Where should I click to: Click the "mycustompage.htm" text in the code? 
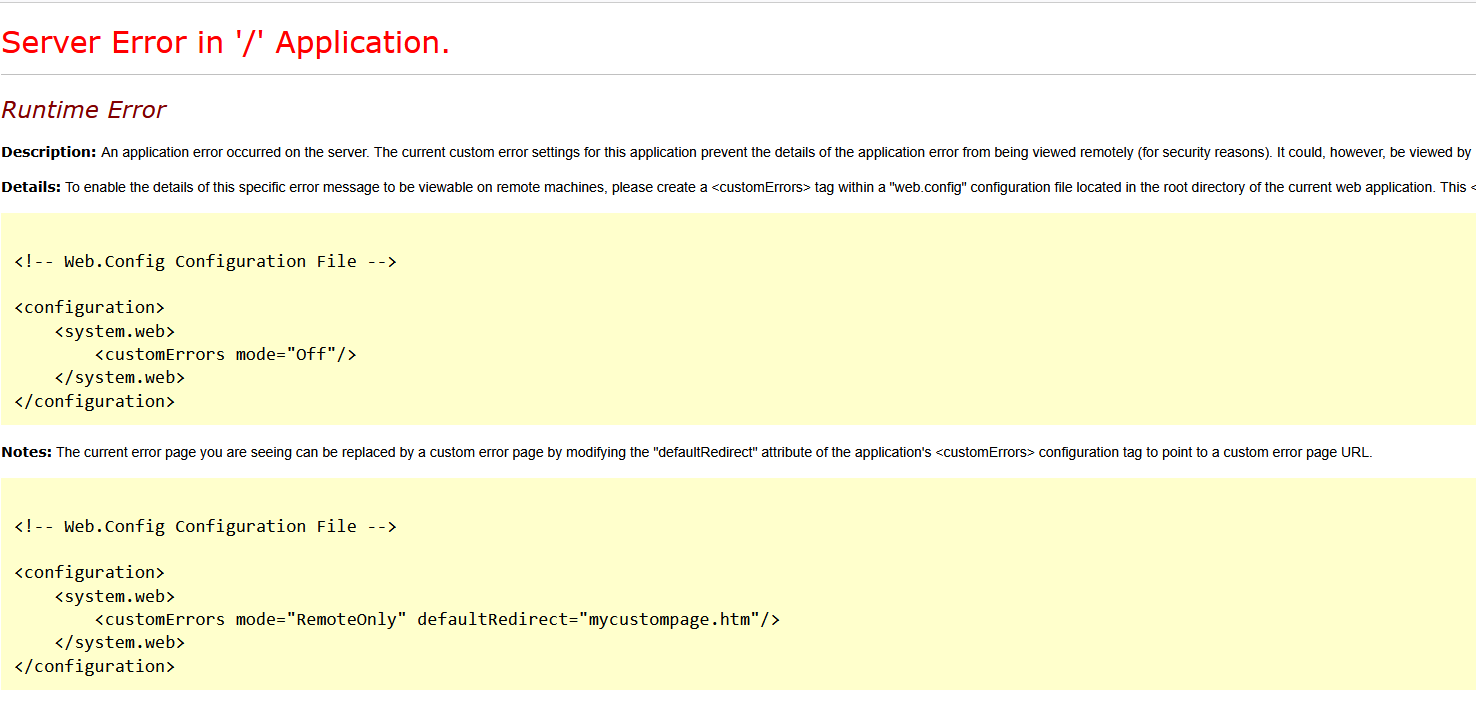pyautogui.click(x=669, y=619)
